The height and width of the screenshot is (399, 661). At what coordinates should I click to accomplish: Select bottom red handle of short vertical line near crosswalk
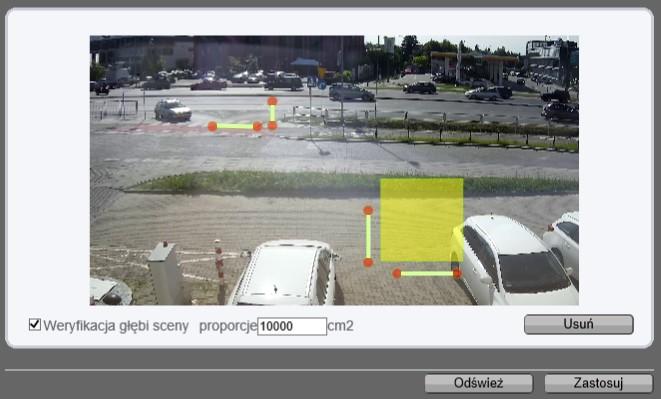tap(272, 125)
